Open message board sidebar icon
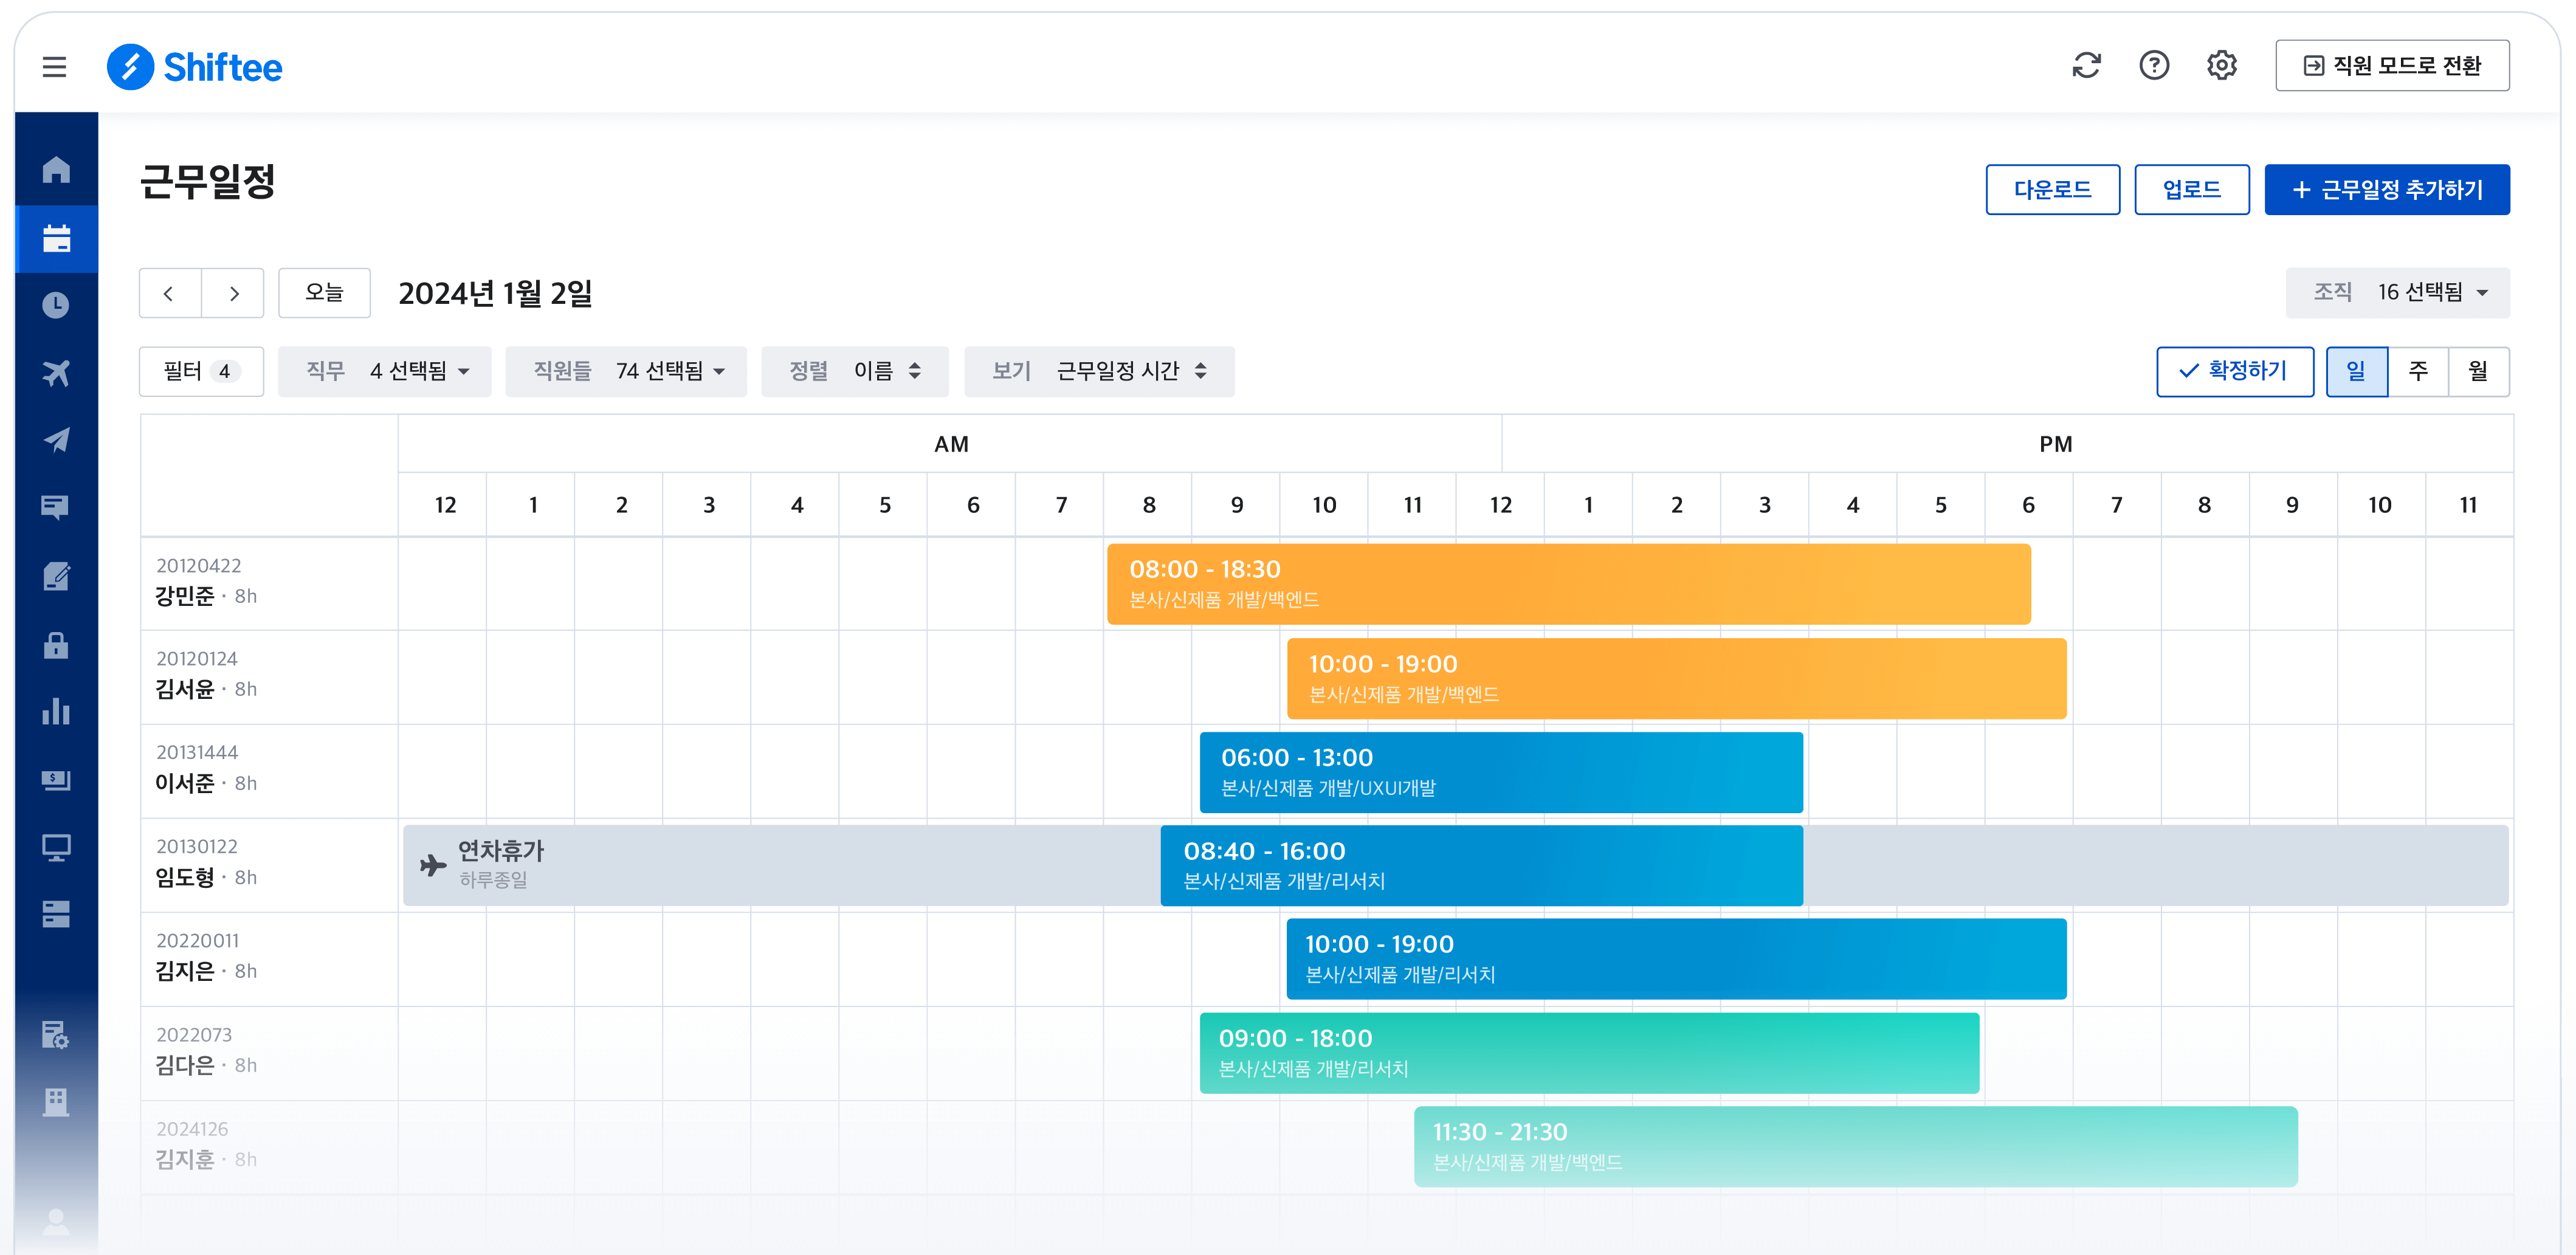The width and height of the screenshot is (2576, 1255). tap(56, 507)
